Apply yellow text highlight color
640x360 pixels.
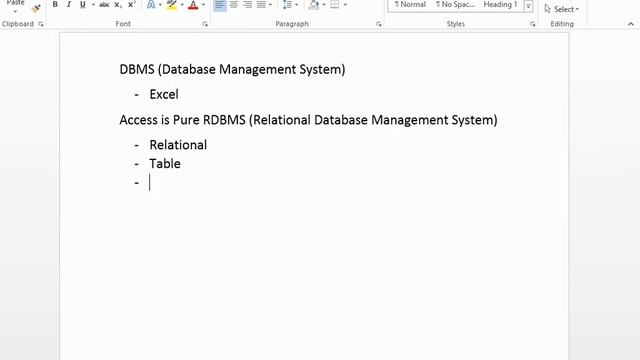point(172,4)
